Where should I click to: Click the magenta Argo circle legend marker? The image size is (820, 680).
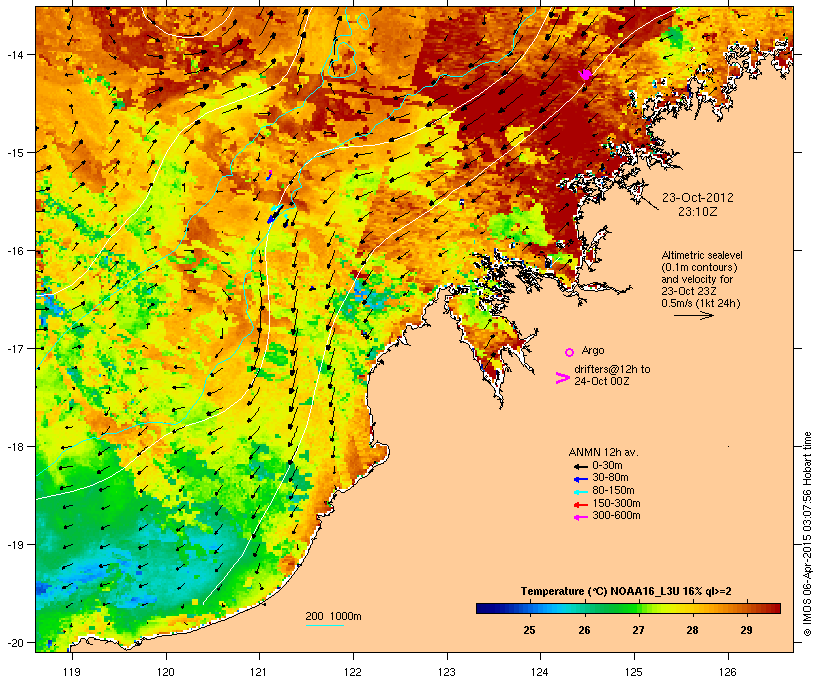point(570,352)
